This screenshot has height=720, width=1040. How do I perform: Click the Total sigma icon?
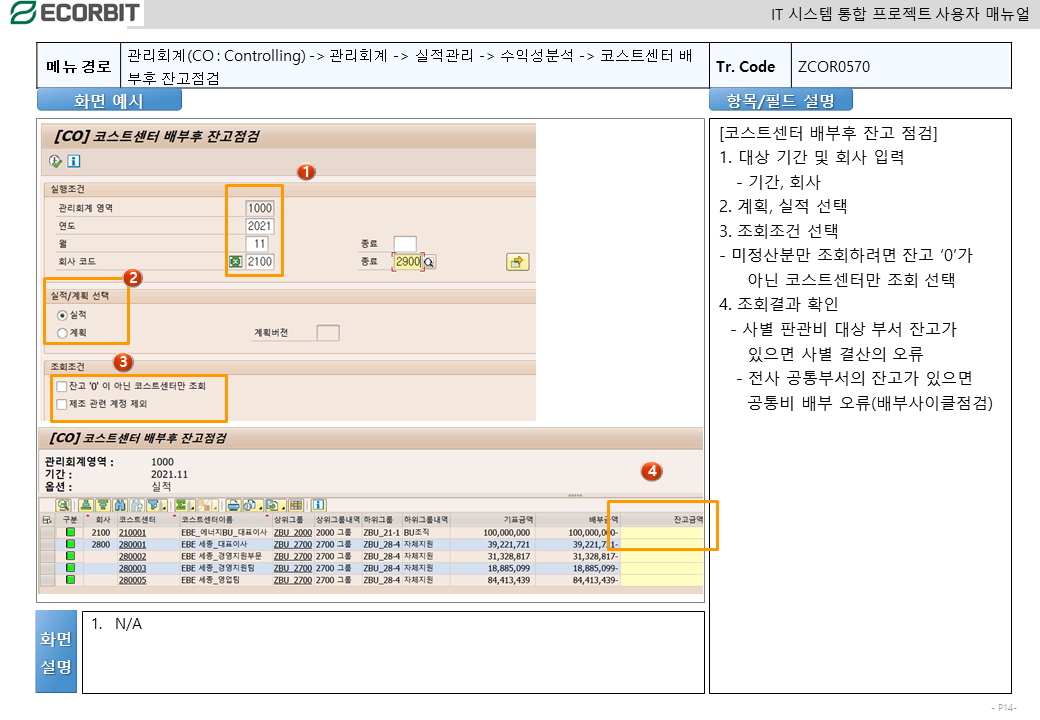tap(181, 505)
